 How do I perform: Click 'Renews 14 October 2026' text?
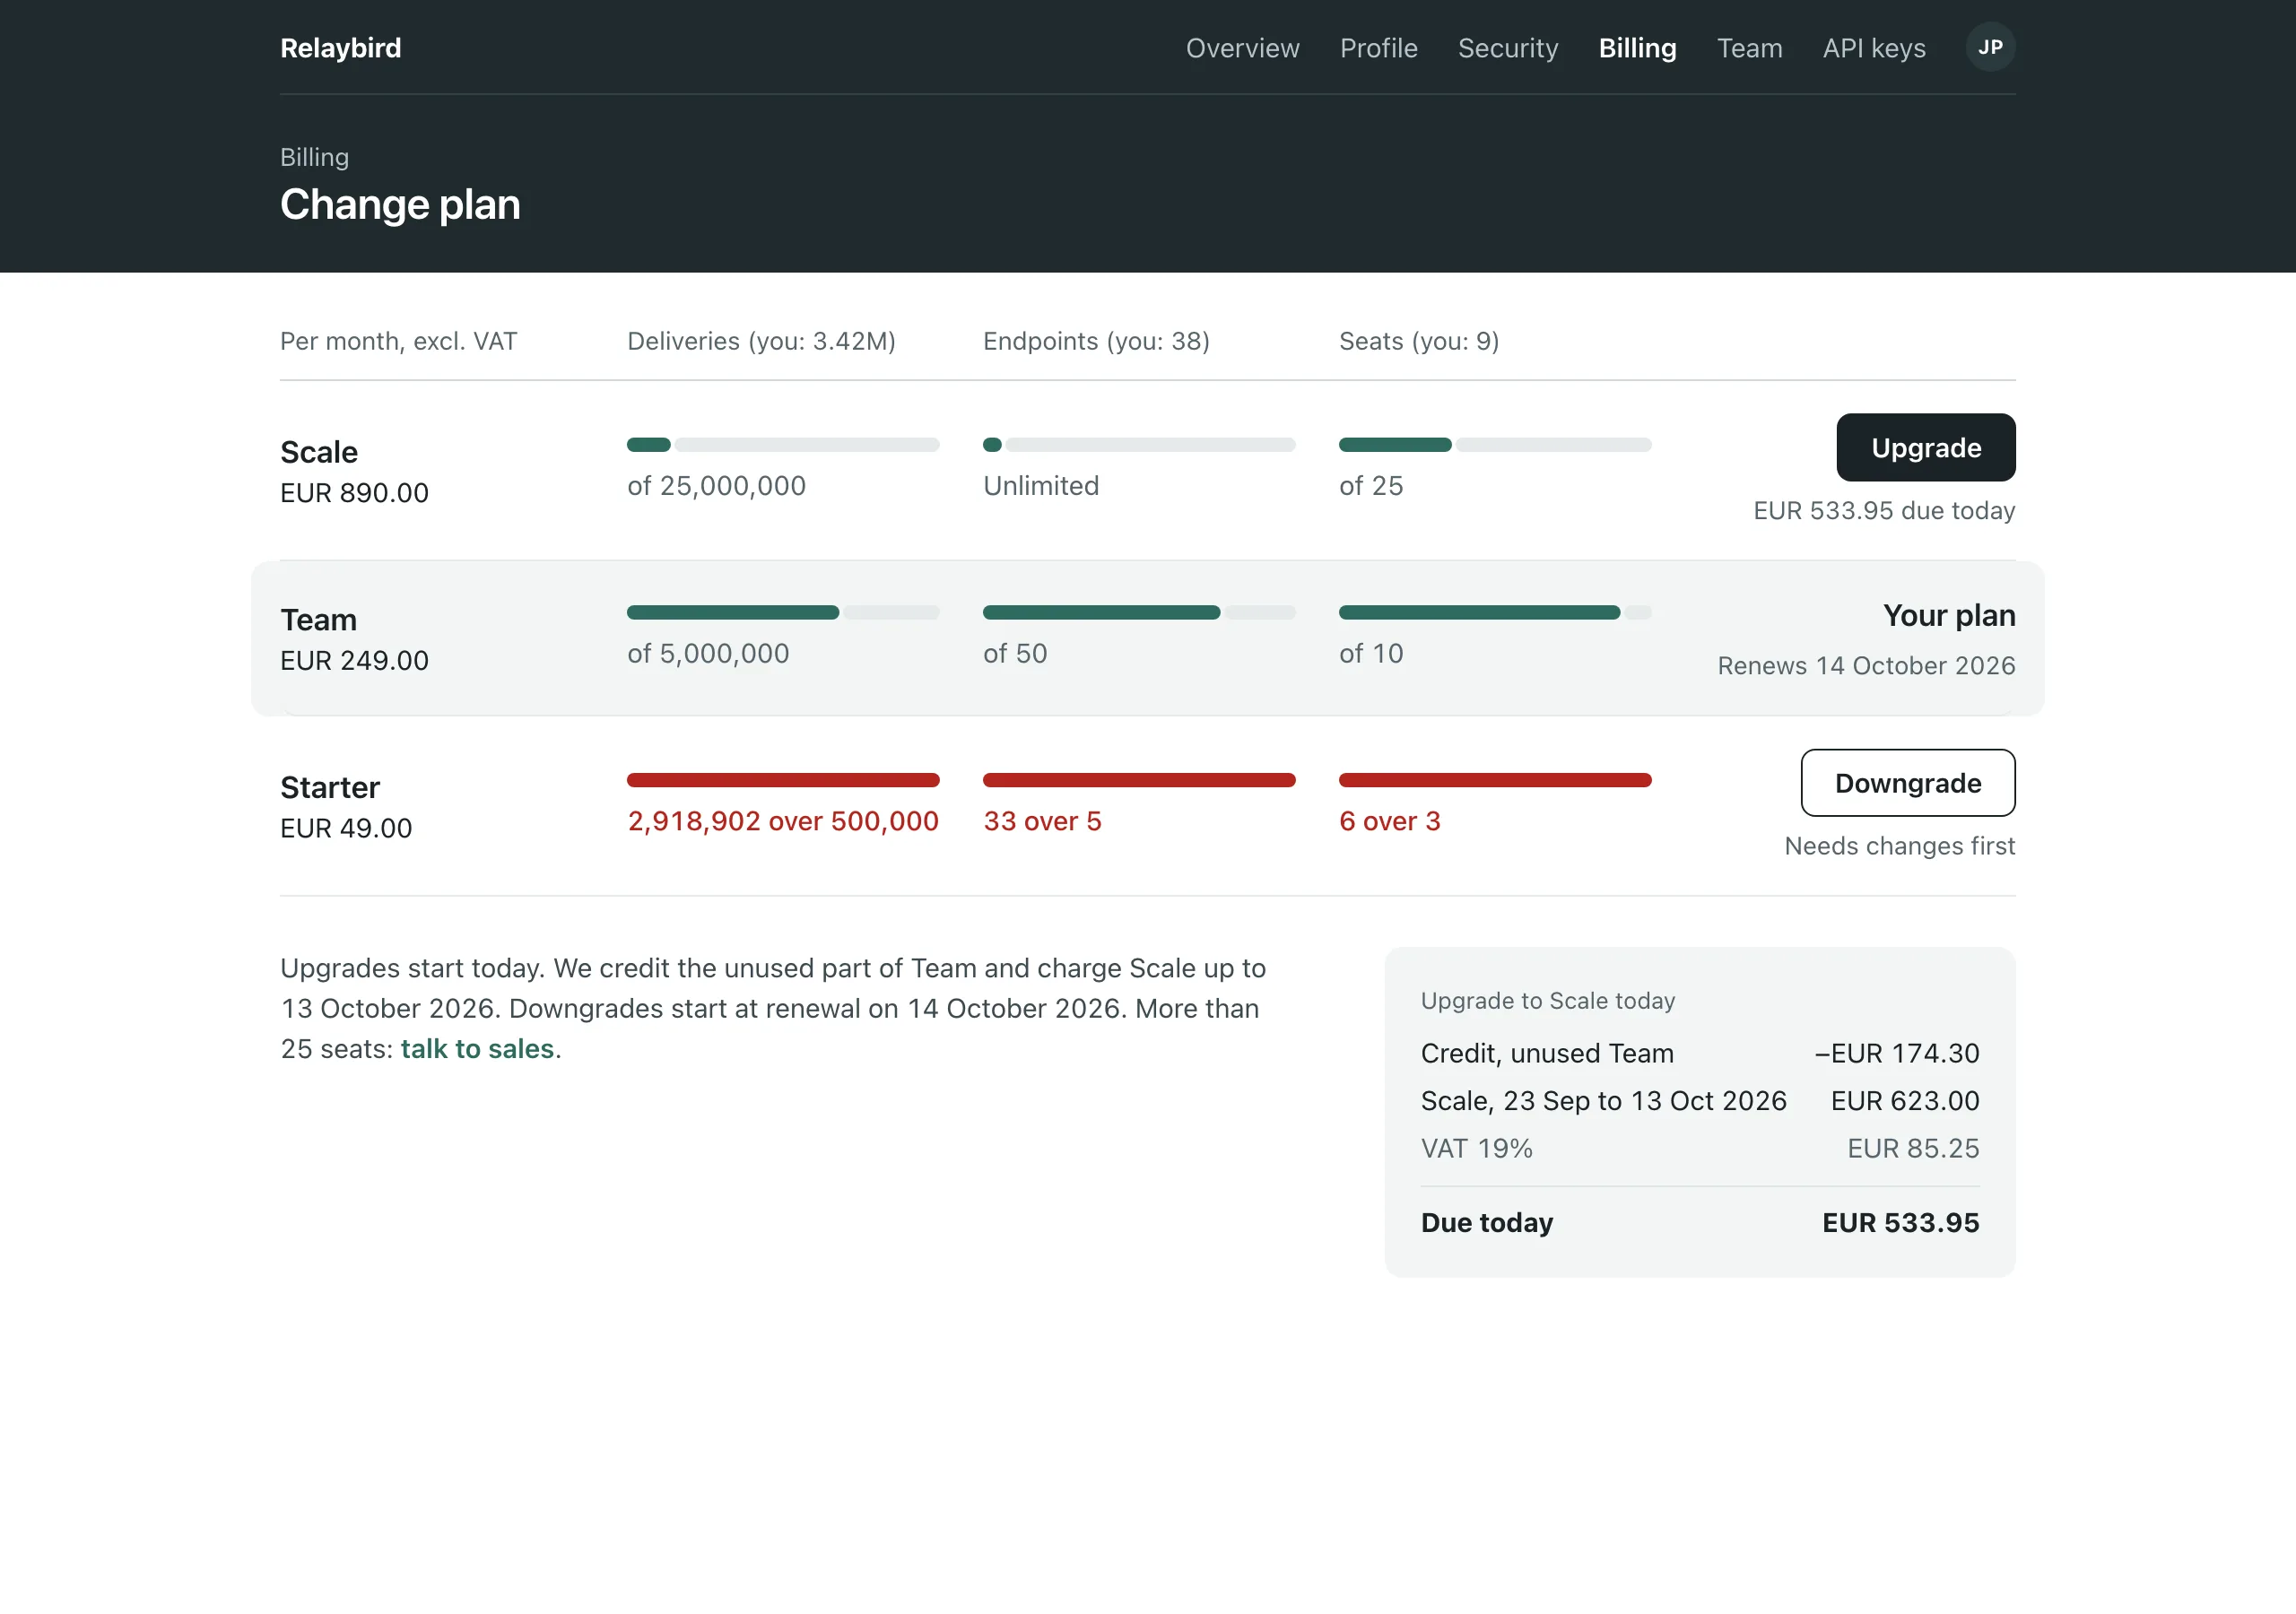click(1866, 666)
